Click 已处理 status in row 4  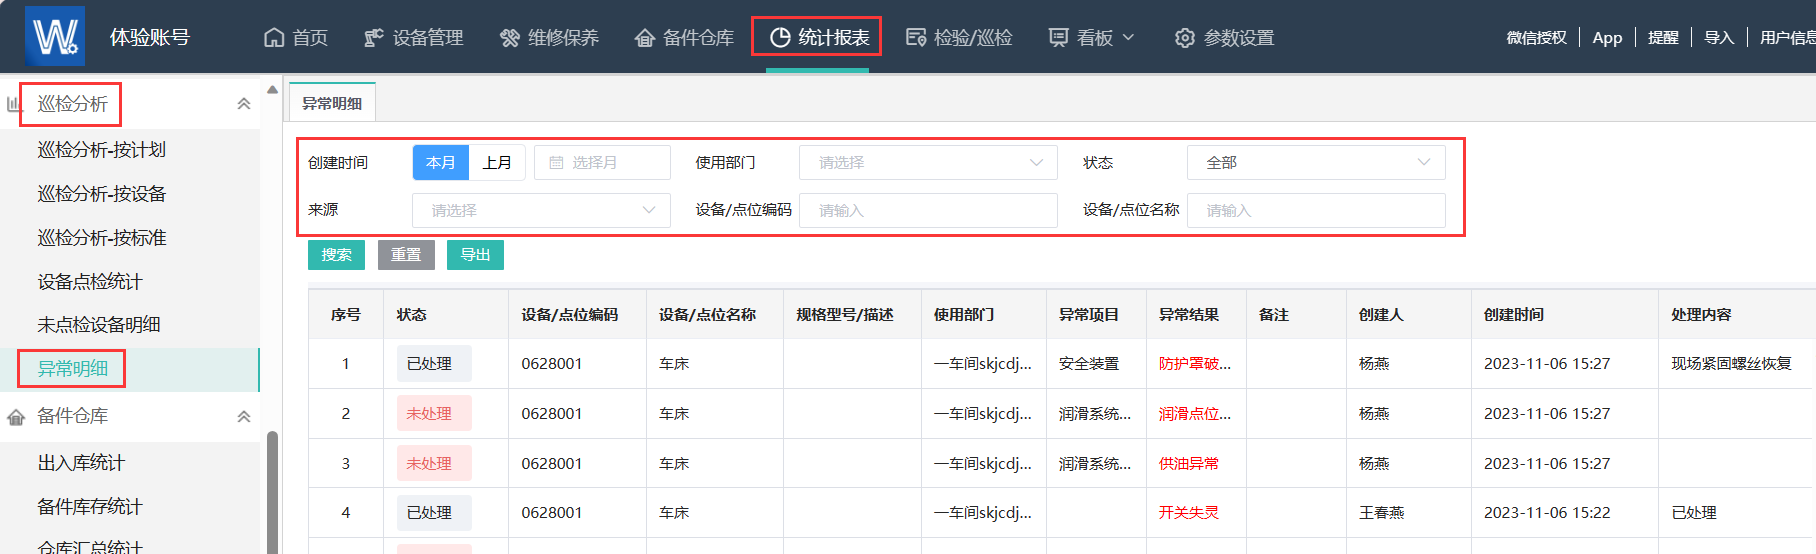[434, 513]
